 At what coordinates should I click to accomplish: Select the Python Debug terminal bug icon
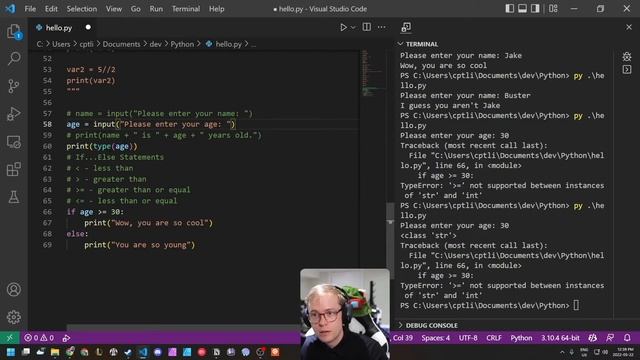[627, 56]
